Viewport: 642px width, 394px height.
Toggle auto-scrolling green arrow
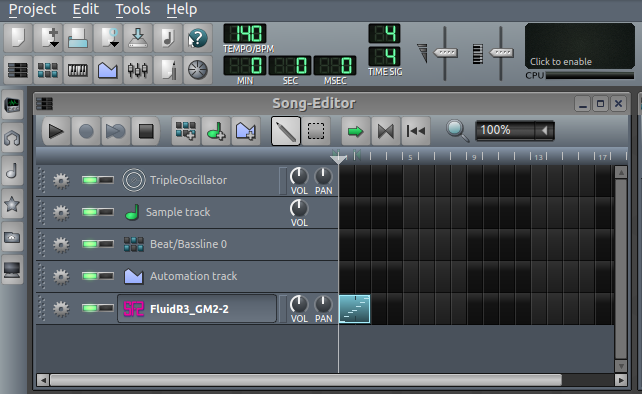(x=356, y=131)
